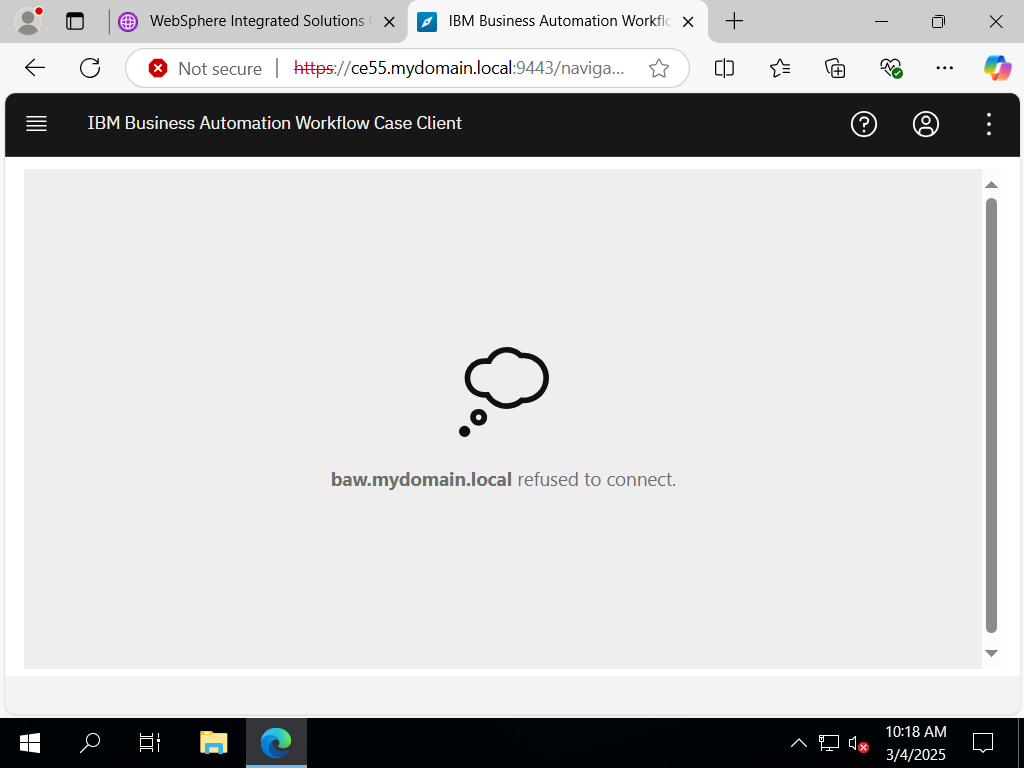Image resolution: width=1024 pixels, height=768 pixels.
Task: Click the muted volume tray icon
Action: (859, 743)
